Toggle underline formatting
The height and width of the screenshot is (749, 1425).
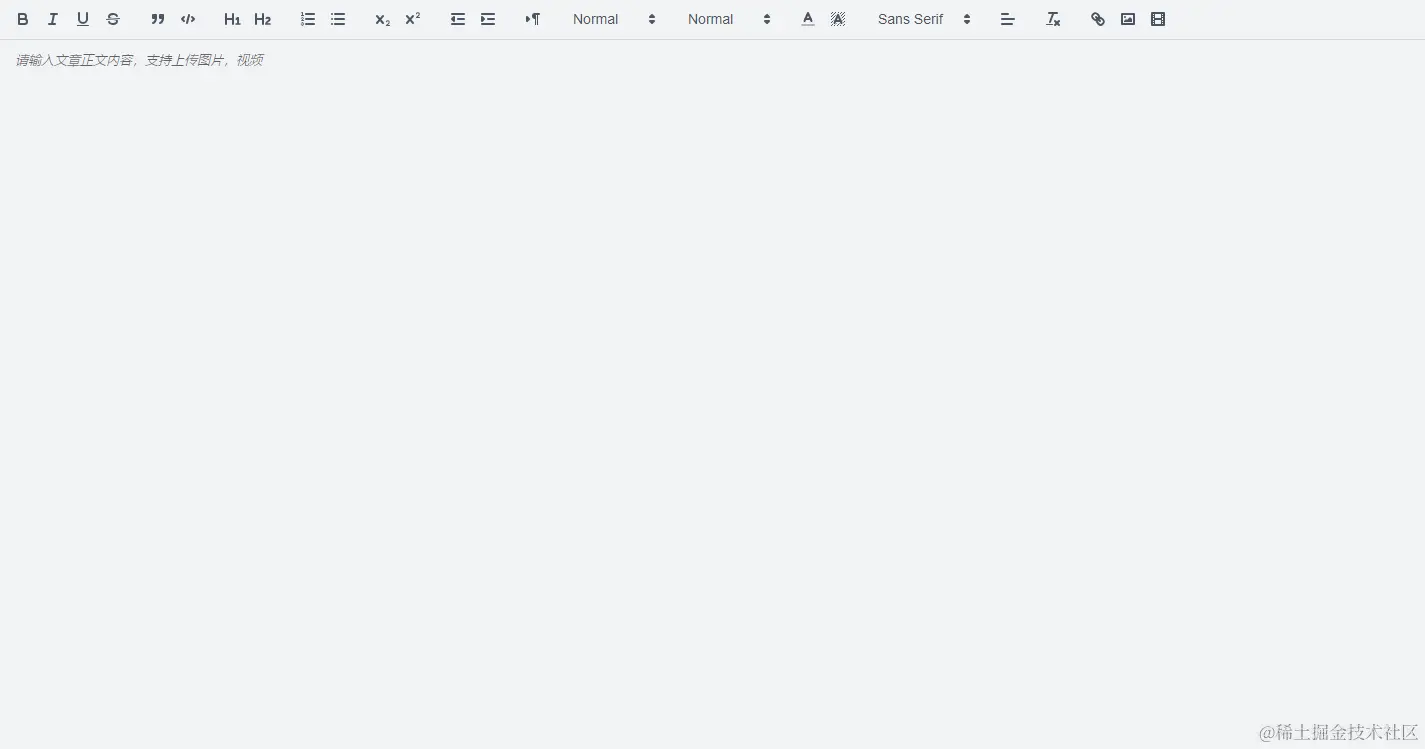[83, 19]
